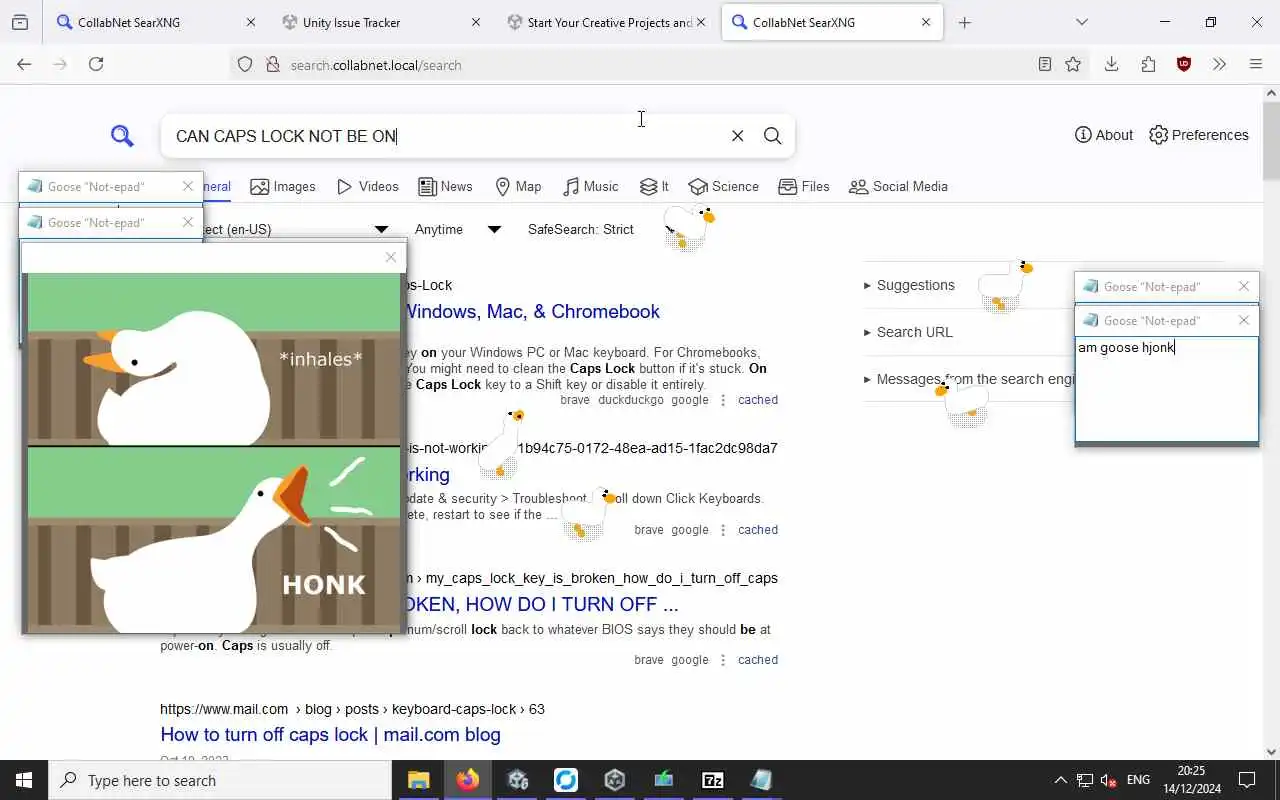Open File Explorer from taskbar
The image size is (1280, 800).
[418, 780]
